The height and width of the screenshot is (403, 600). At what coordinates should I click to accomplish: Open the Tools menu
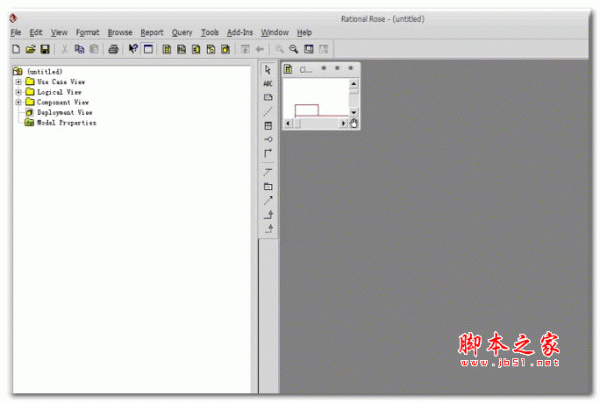click(x=210, y=33)
